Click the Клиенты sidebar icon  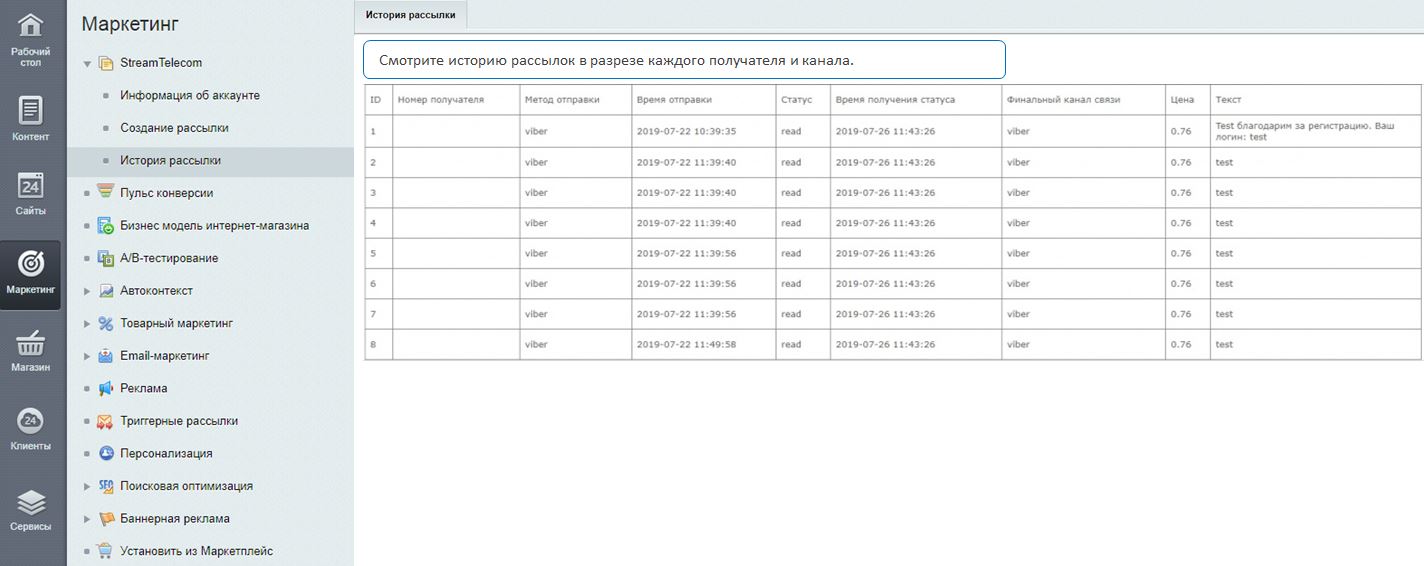(x=31, y=421)
